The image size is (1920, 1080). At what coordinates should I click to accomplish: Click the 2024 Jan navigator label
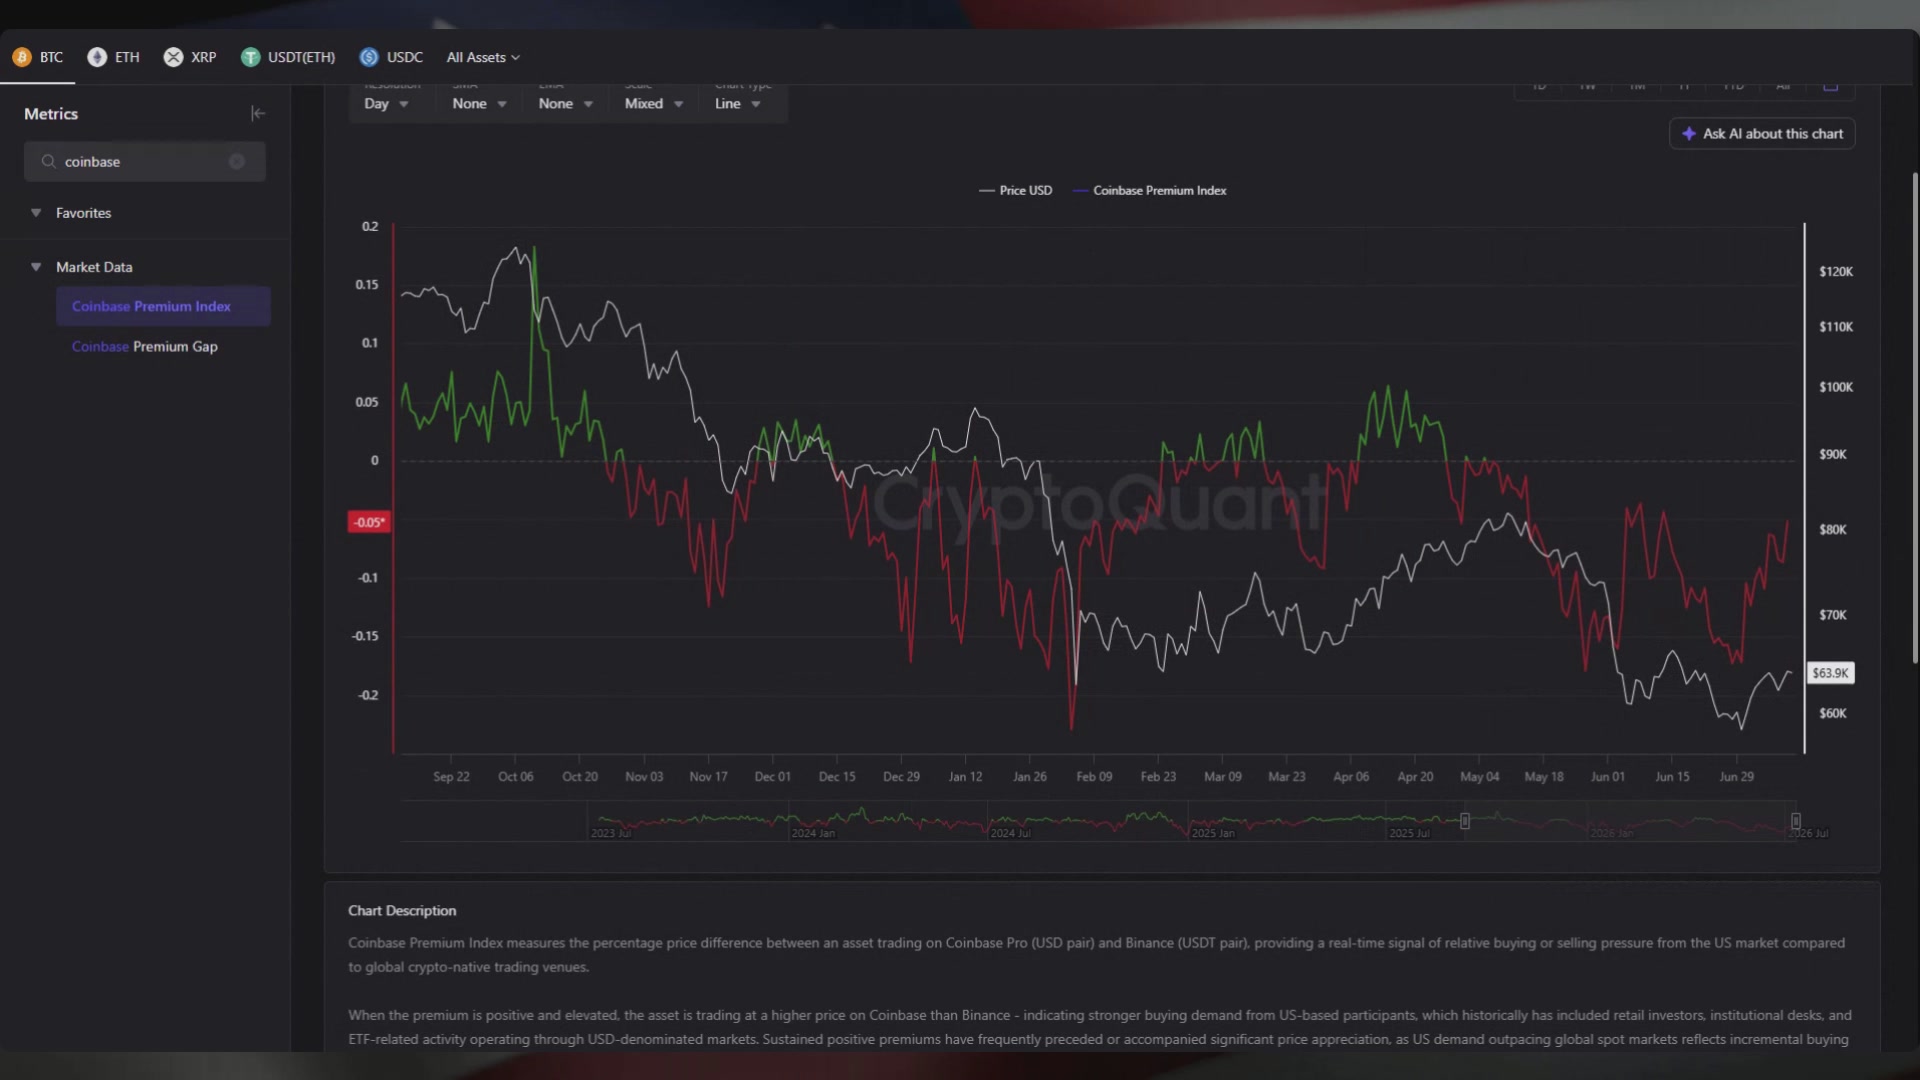point(813,833)
